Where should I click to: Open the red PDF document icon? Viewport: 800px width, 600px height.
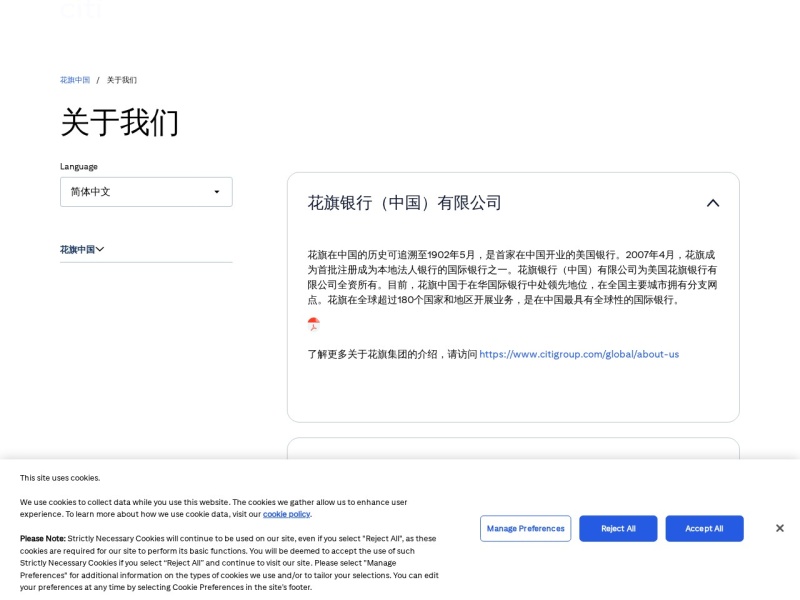pos(313,324)
